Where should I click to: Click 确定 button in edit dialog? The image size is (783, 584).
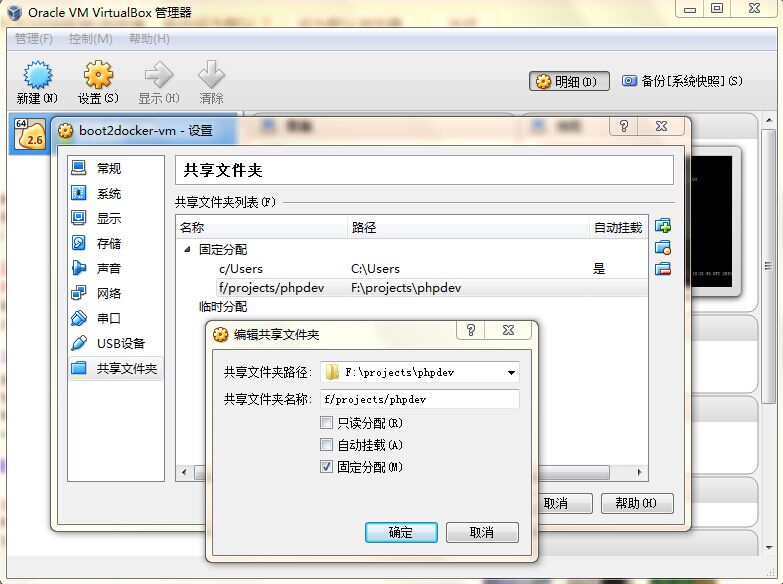(x=401, y=533)
